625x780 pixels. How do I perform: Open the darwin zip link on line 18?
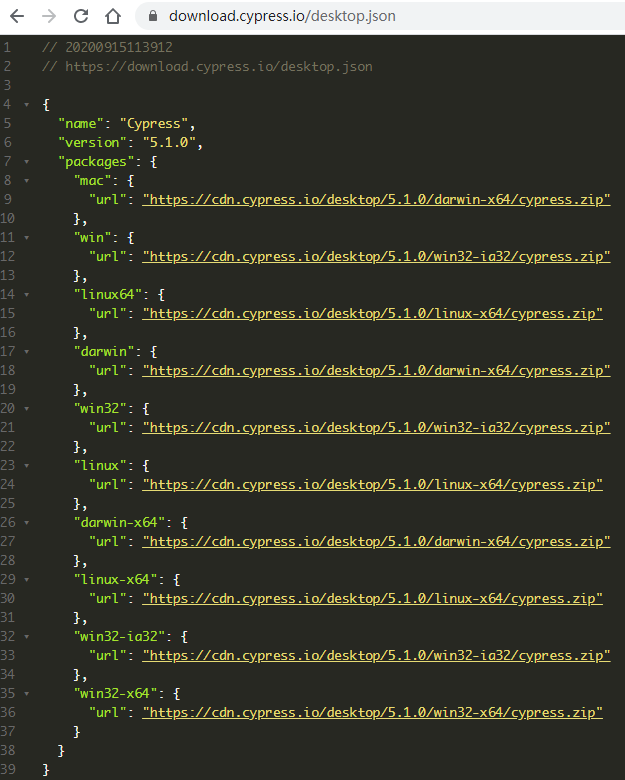376,371
